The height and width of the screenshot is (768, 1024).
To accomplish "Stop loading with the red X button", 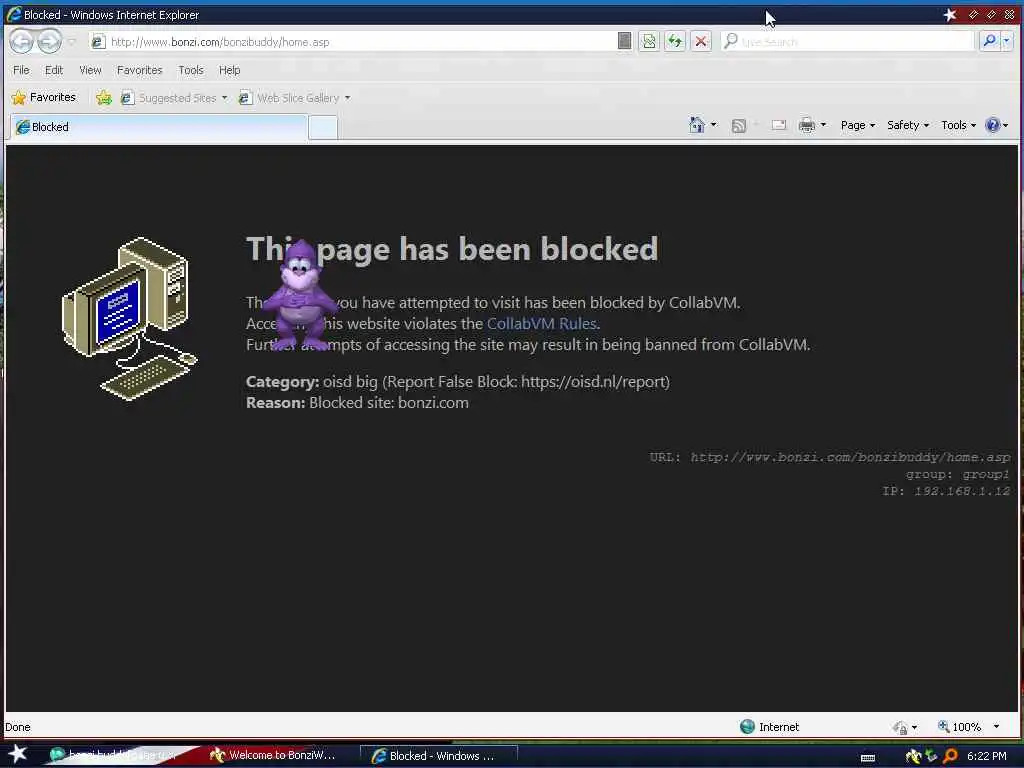I will point(701,42).
